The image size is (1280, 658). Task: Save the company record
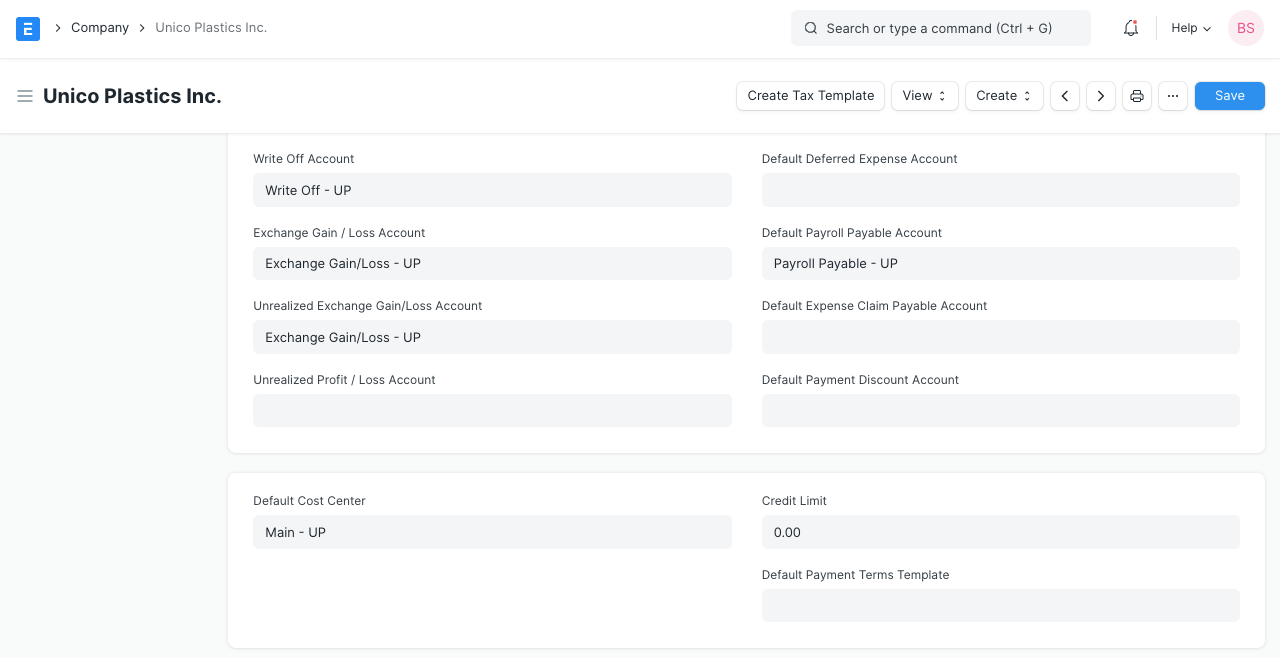pos(1230,96)
